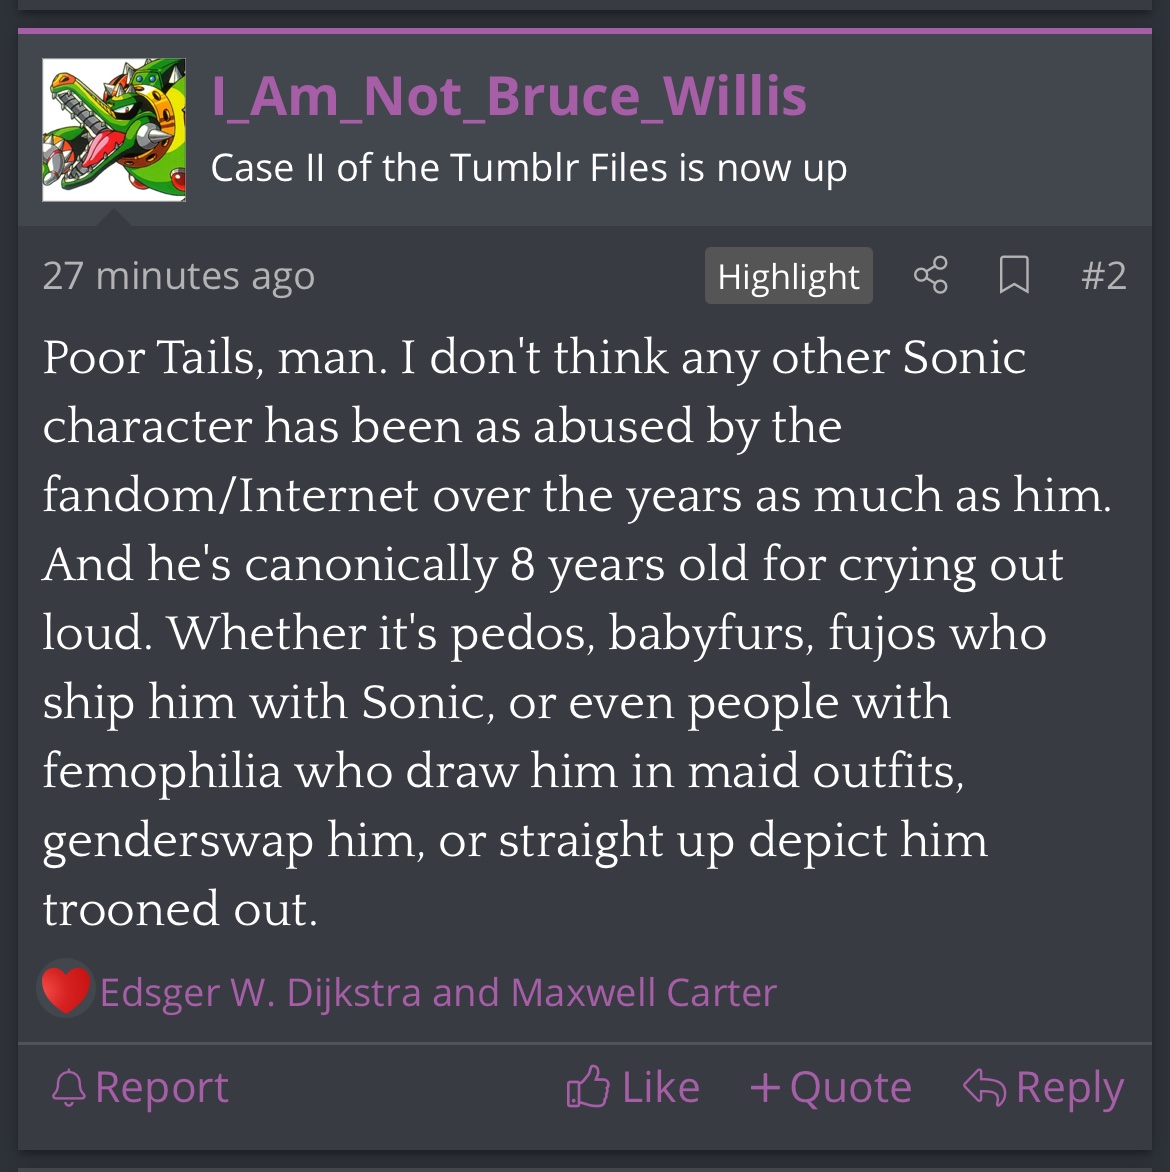This screenshot has width=1170, height=1172.
Task: Open the crocodile avatar of the poster
Action: click(x=114, y=130)
